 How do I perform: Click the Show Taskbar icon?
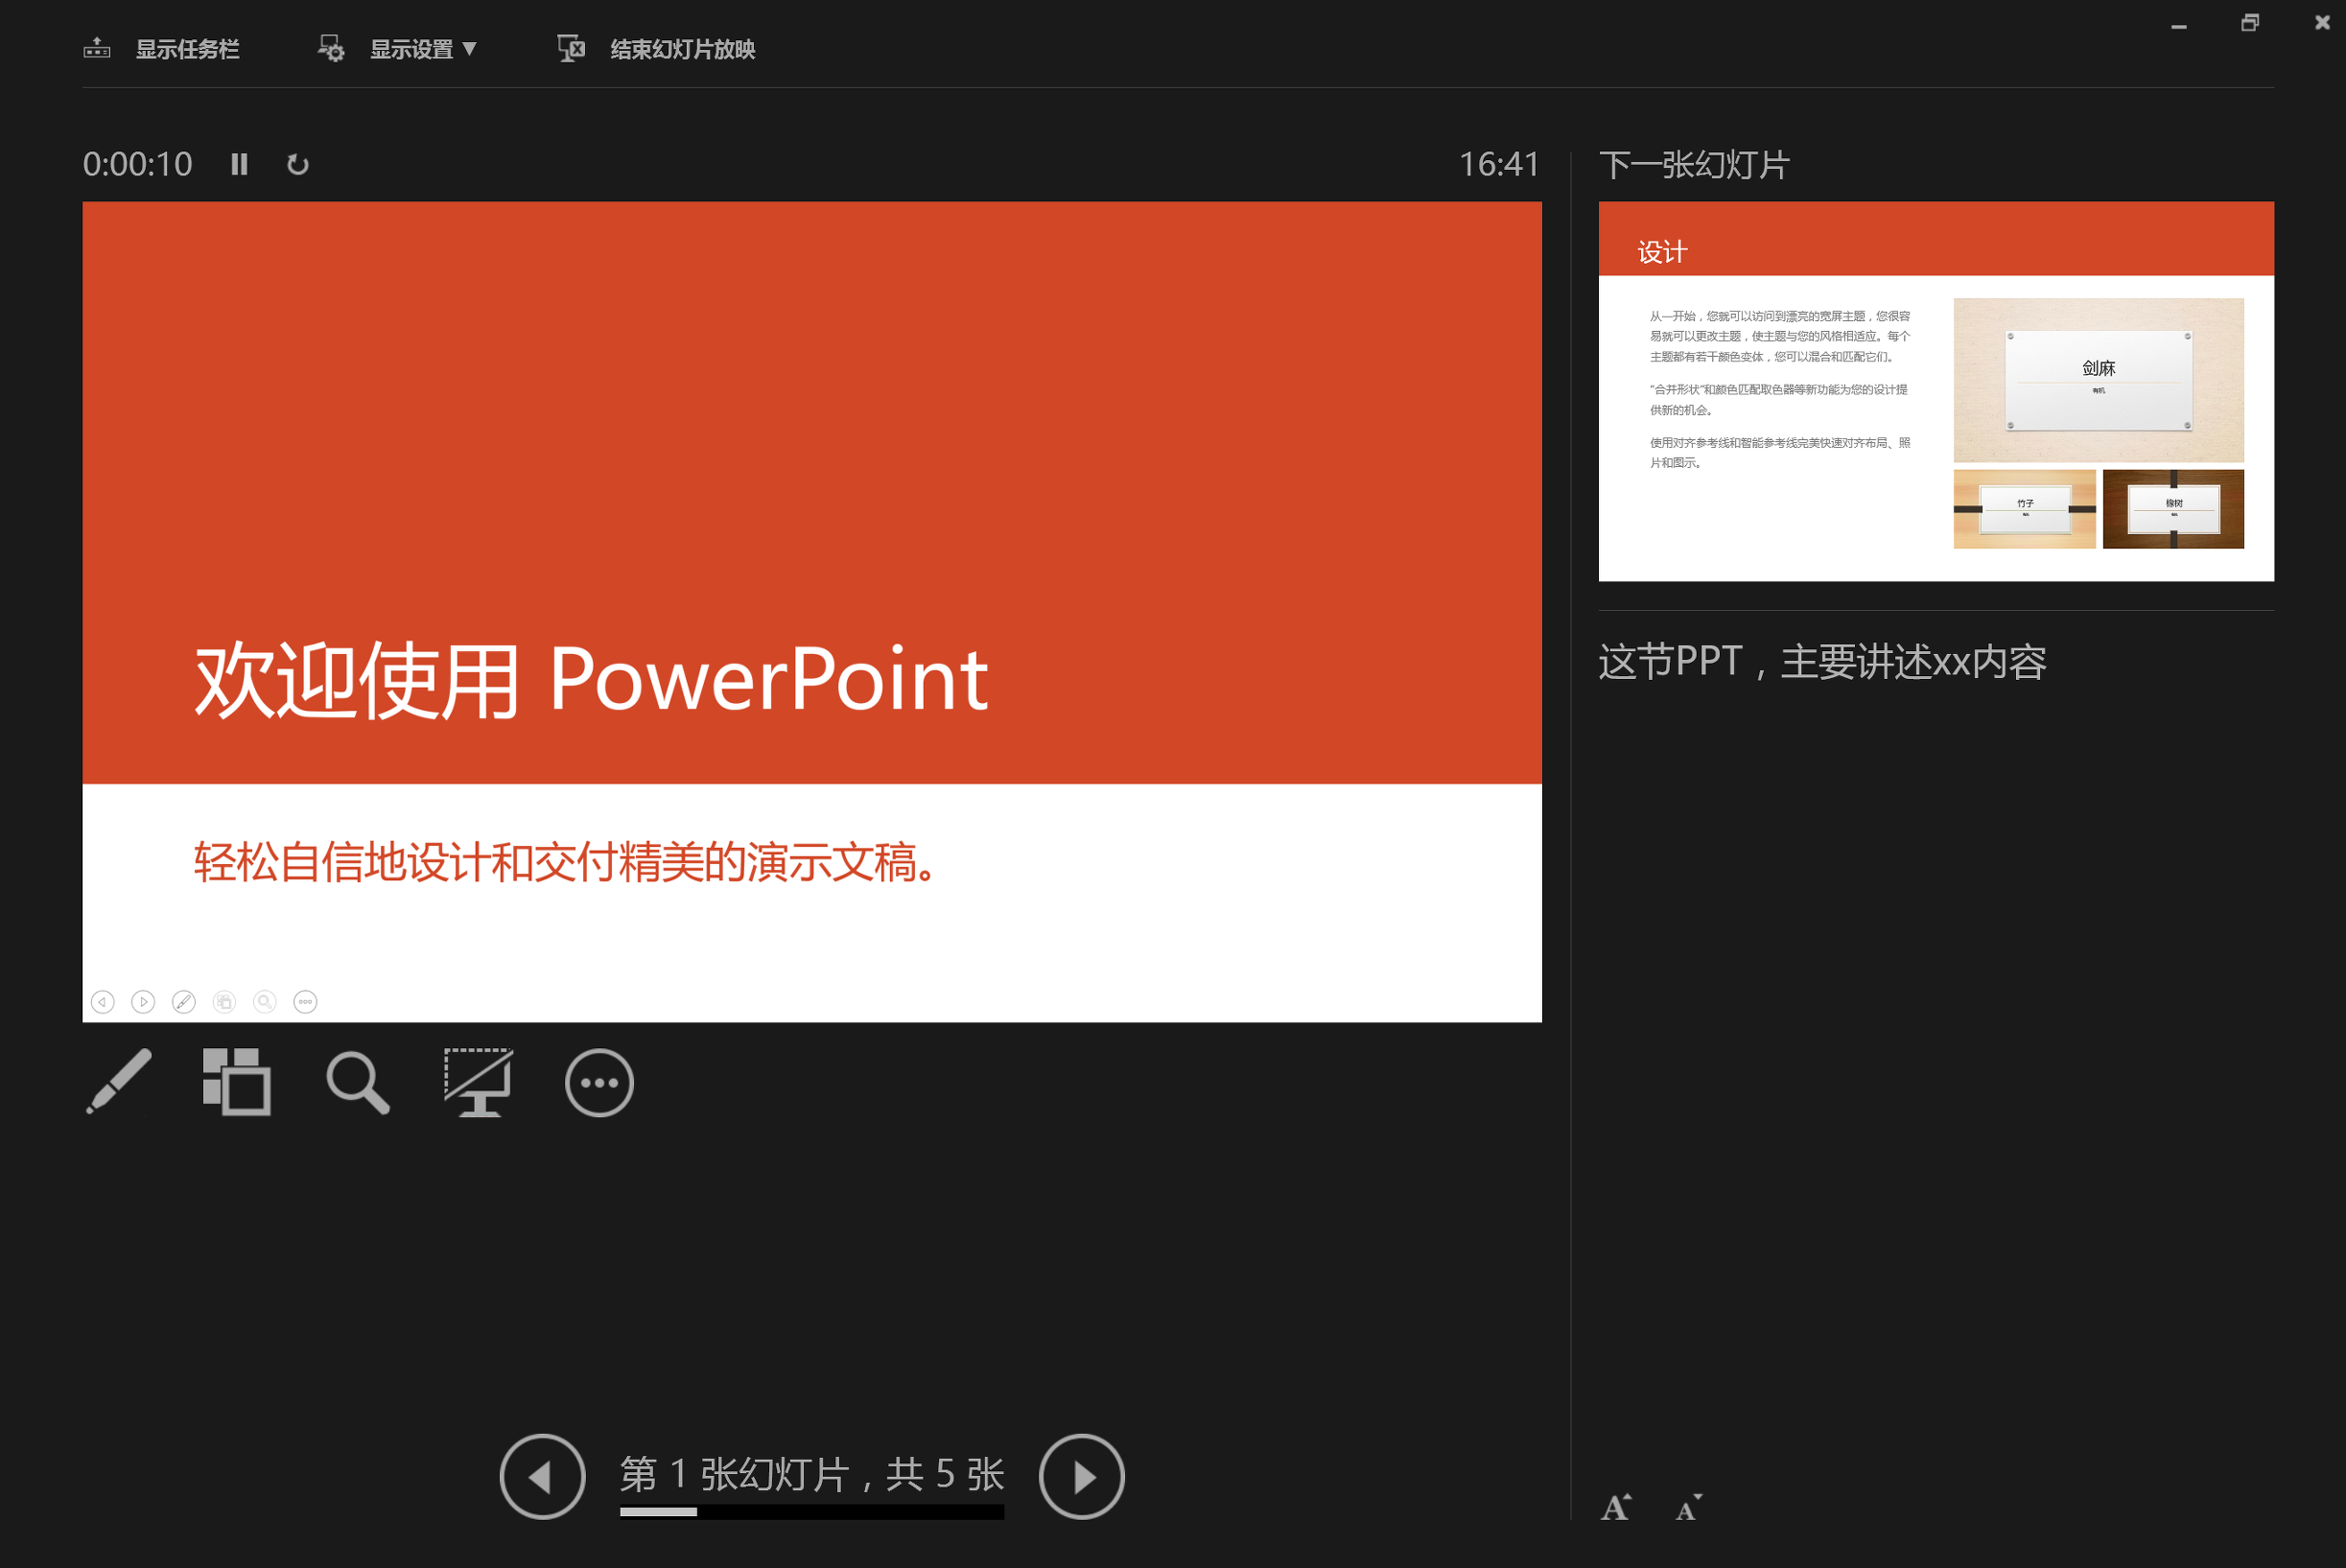tap(97, 48)
